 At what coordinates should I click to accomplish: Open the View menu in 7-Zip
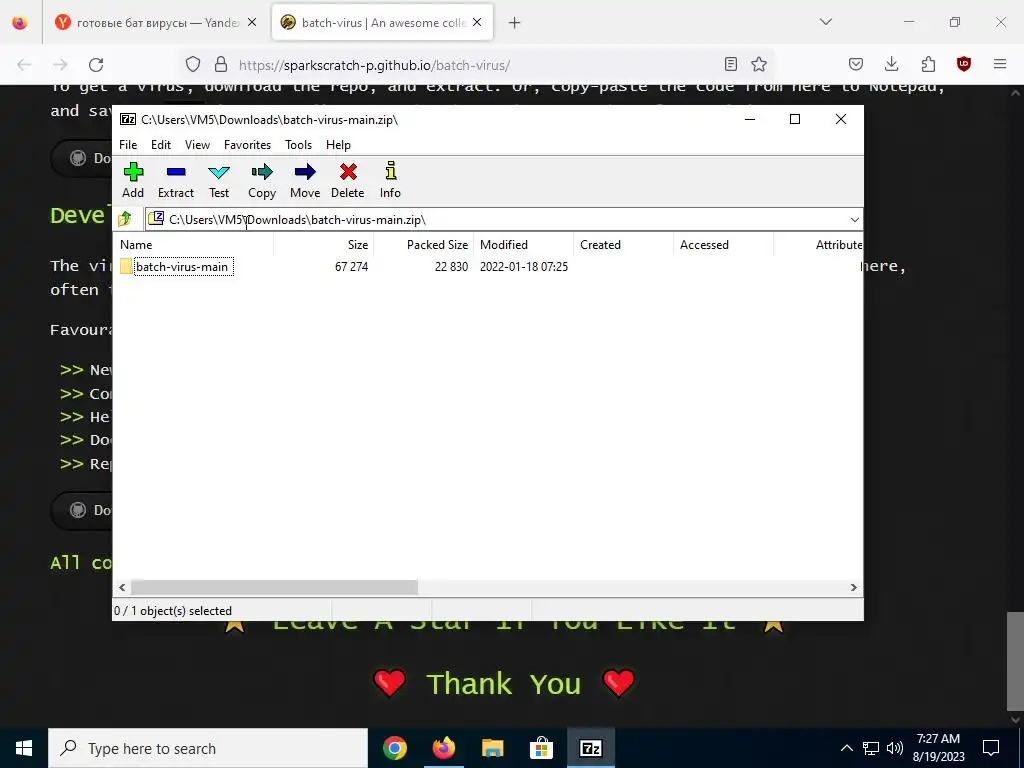[x=197, y=145]
